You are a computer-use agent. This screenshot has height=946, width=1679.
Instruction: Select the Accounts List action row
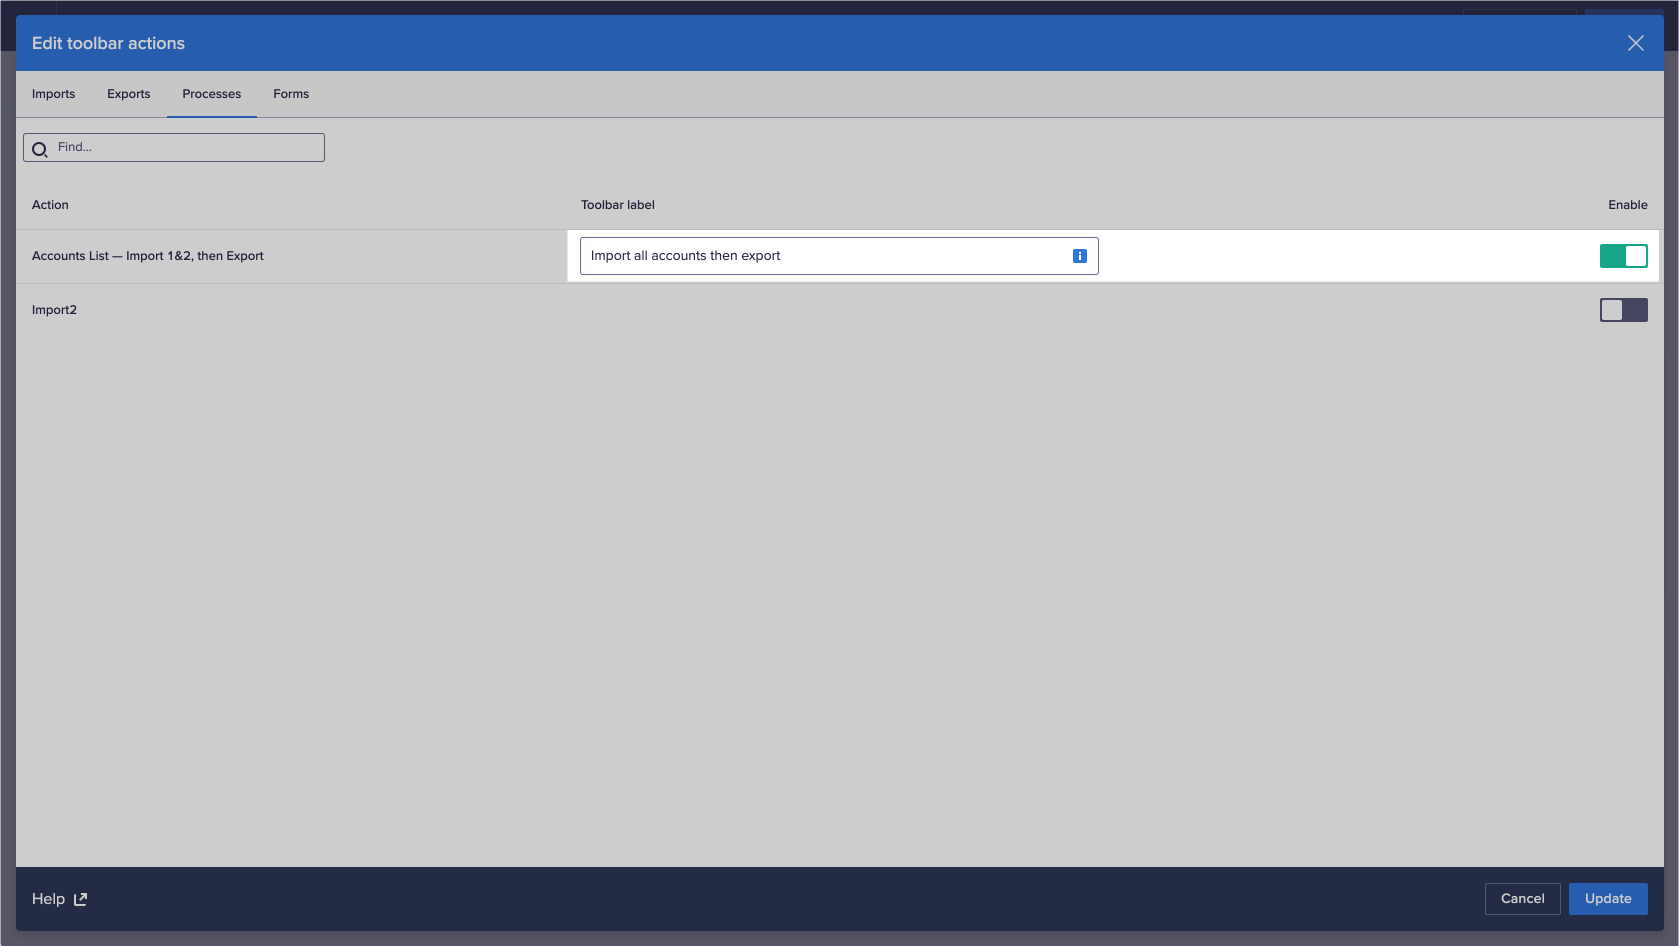[147, 256]
